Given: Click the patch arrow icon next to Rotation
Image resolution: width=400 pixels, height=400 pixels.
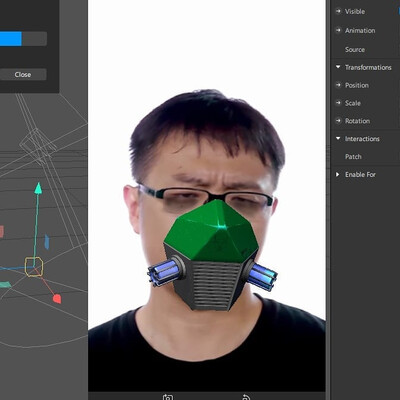Looking at the screenshot, I should pyautogui.click(x=338, y=121).
